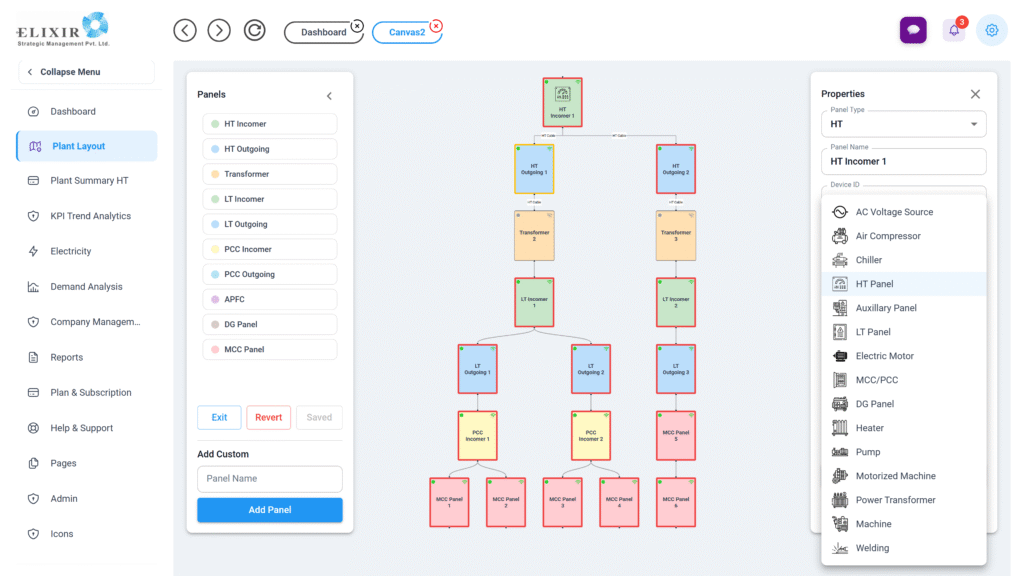
Task: Collapse the left sidebar menu
Action: pyautogui.click(x=85, y=72)
